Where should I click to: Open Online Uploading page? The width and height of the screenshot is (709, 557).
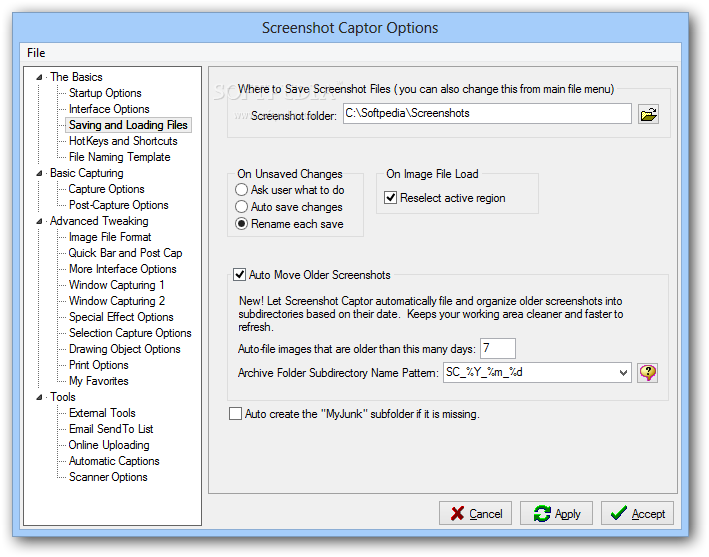click(109, 445)
